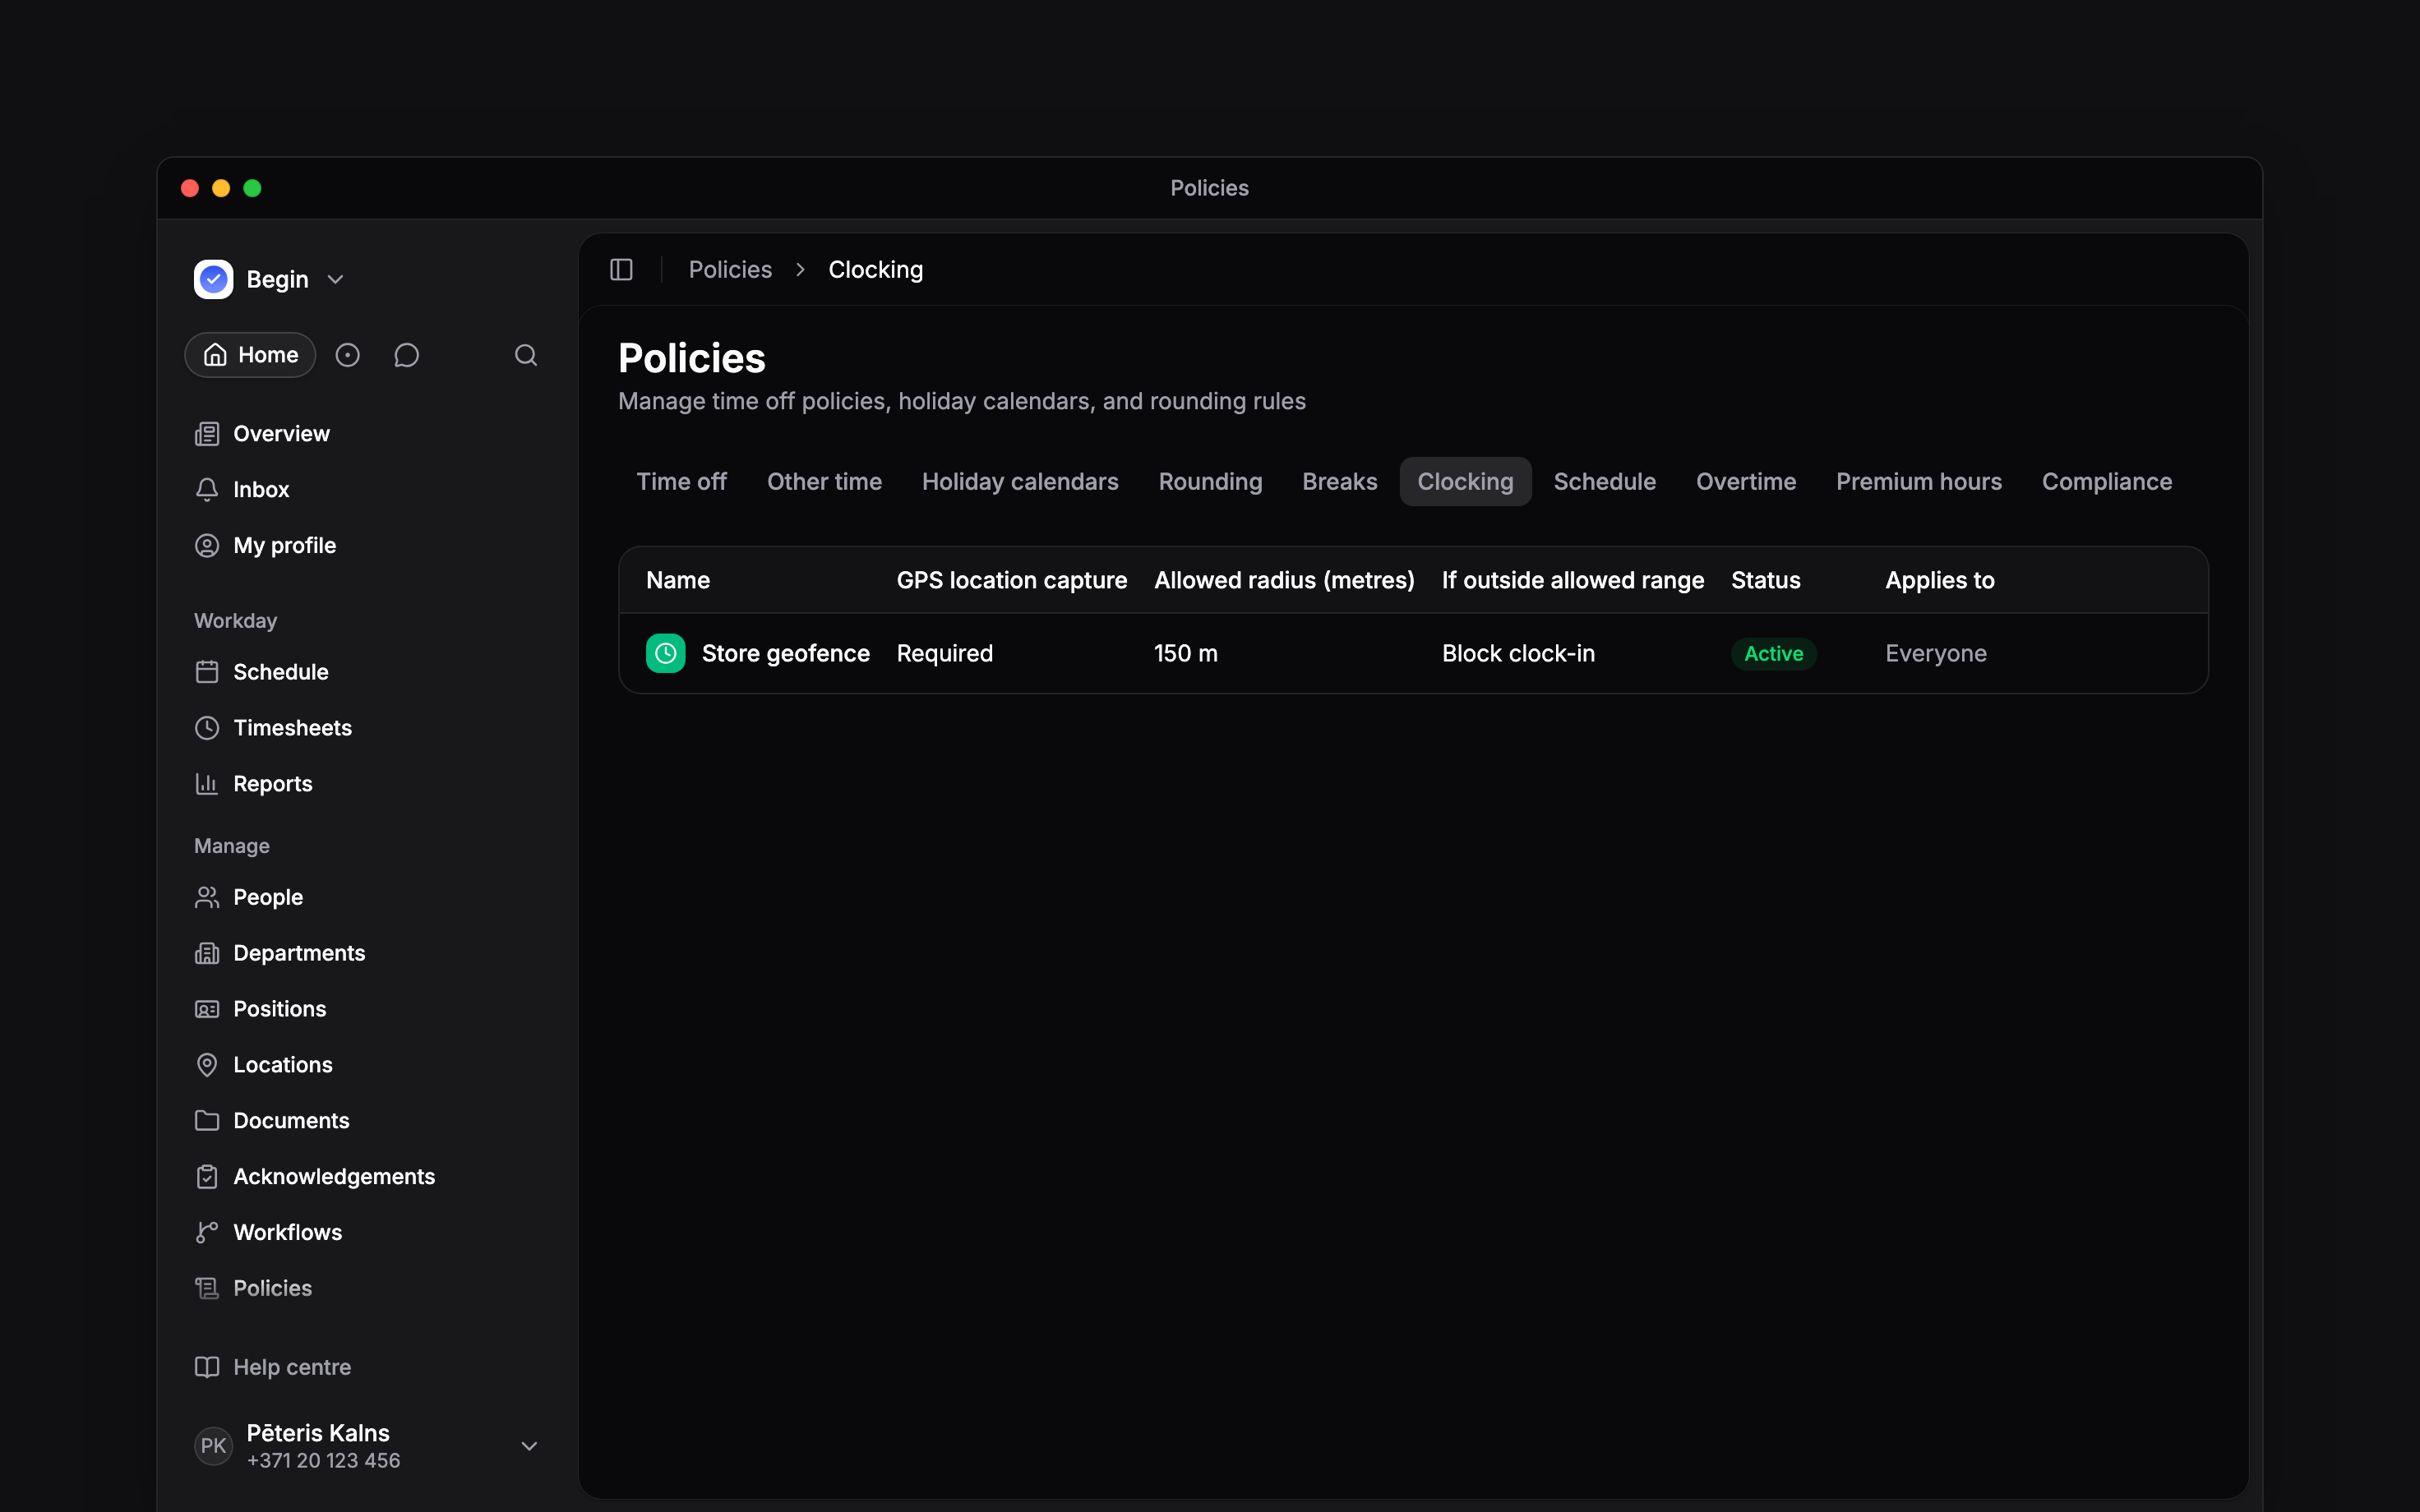This screenshot has height=1512, width=2420.
Task: Click the Locations pin icon
Action: click(x=207, y=1065)
